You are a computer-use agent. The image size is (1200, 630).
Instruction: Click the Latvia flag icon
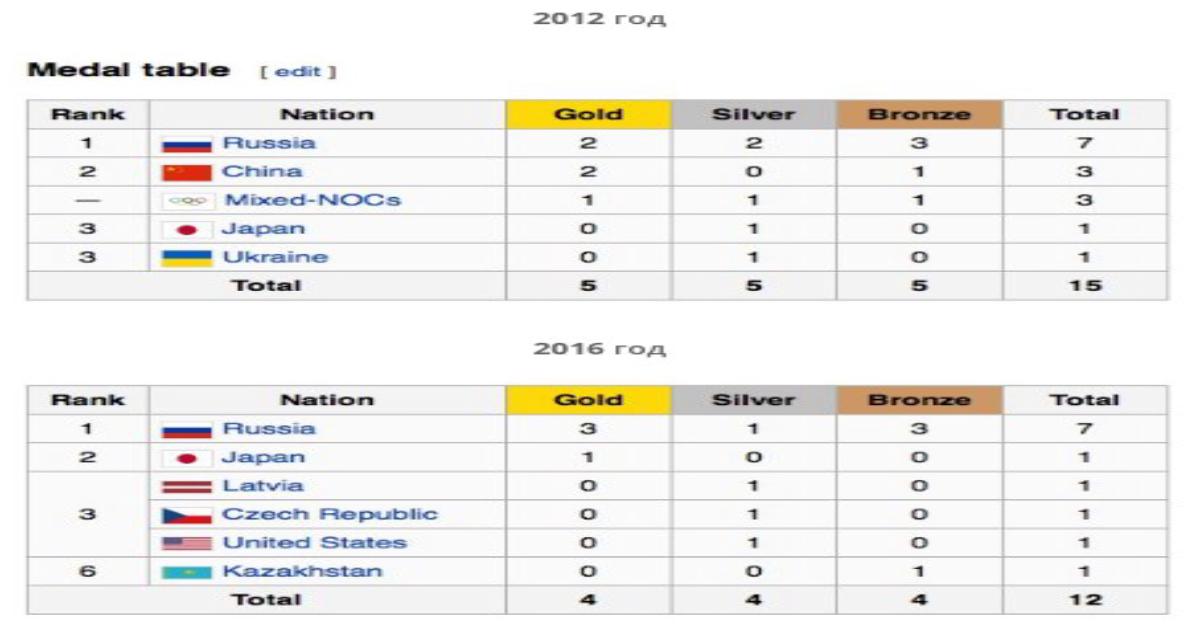[x=187, y=487]
